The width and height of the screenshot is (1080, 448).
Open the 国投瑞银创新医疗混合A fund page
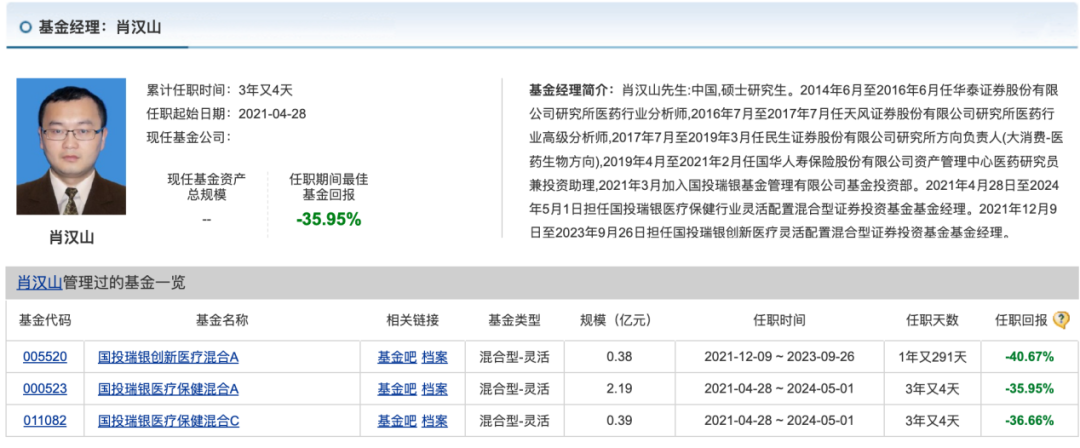[168, 356]
